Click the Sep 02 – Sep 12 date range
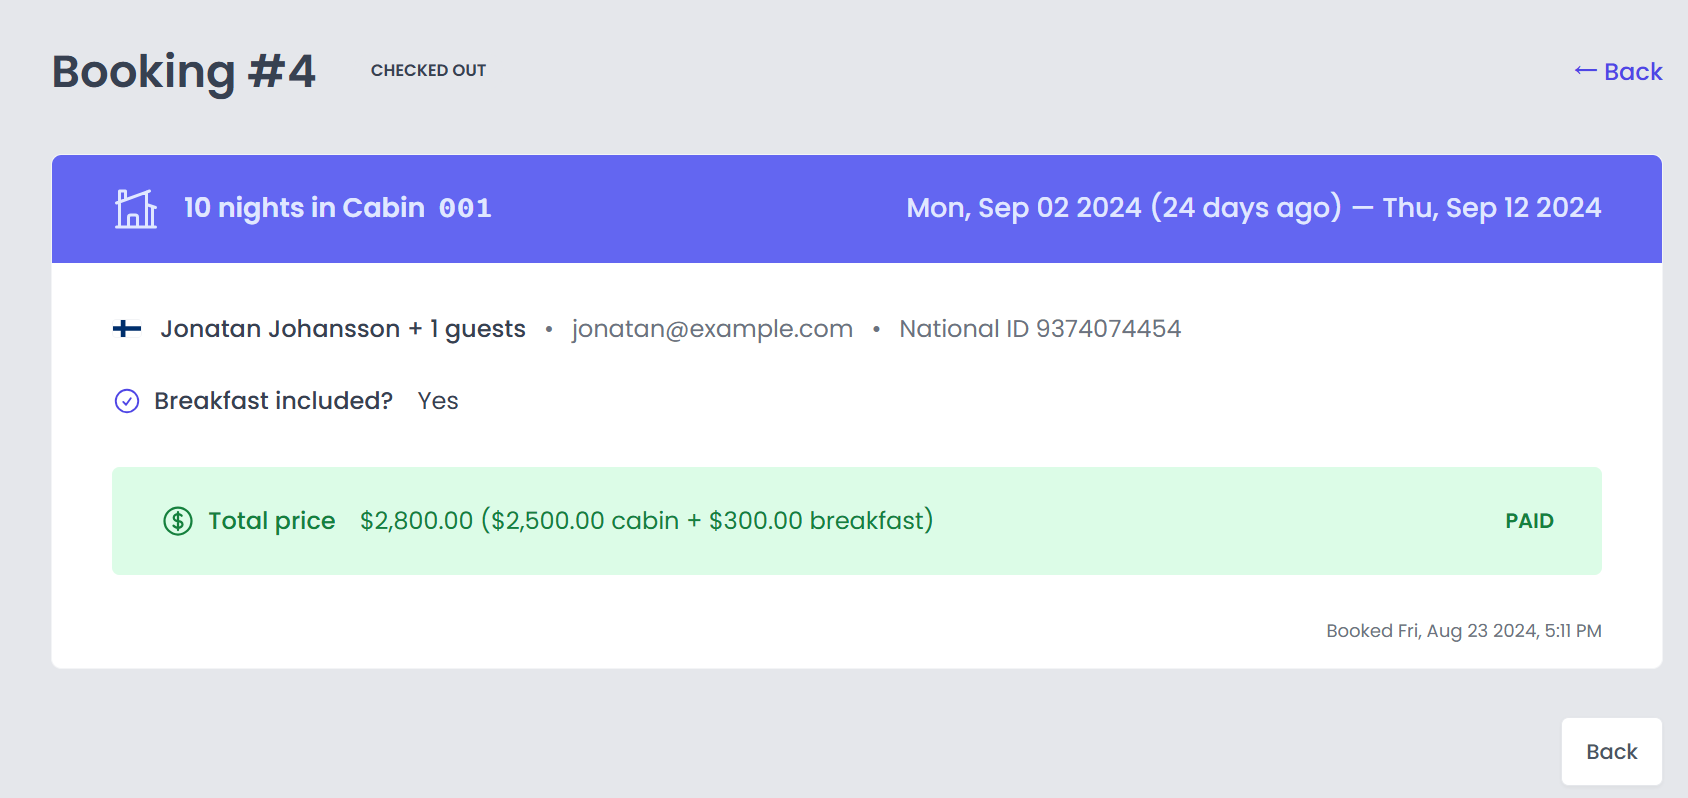The width and height of the screenshot is (1688, 798). [1253, 208]
